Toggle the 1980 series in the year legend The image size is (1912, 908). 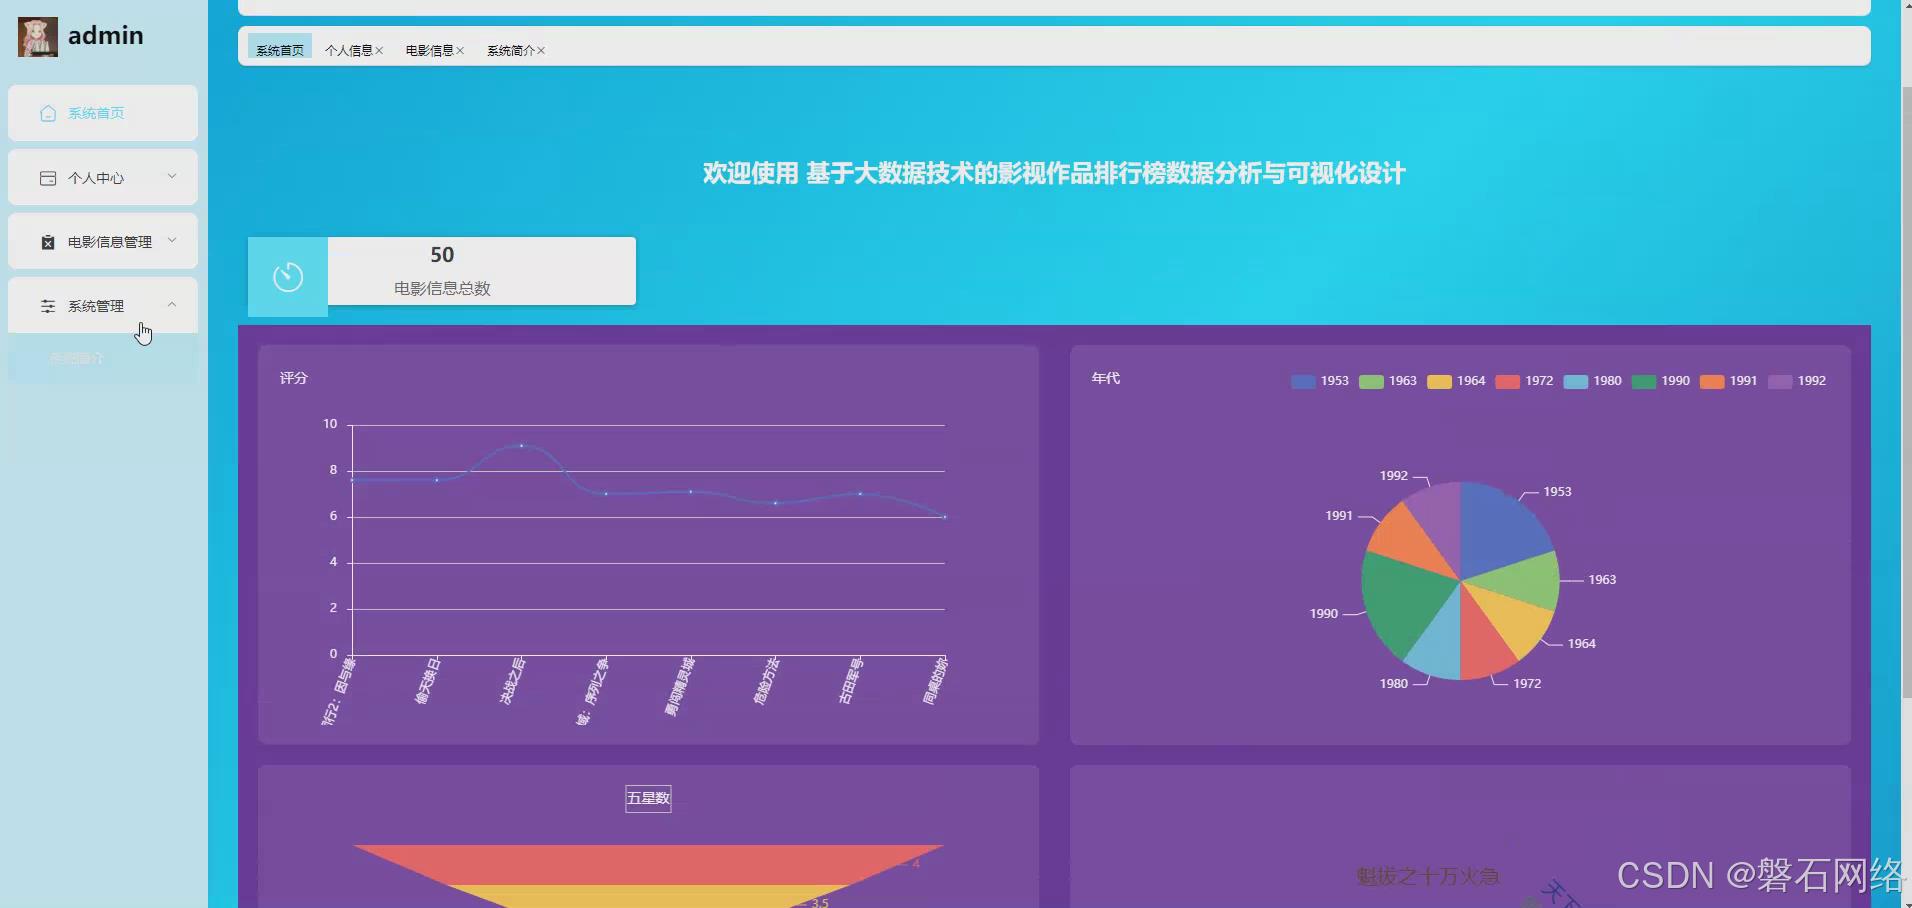1592,381
